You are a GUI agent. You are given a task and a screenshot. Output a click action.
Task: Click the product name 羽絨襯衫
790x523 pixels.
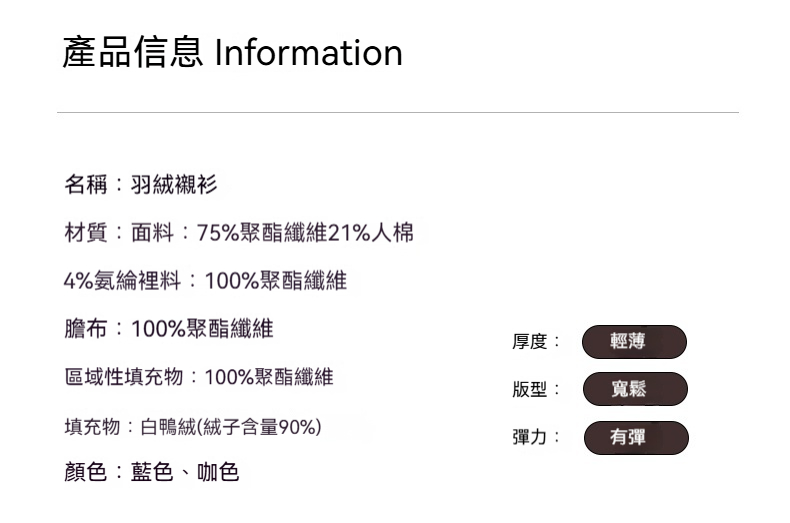point(174,185)
